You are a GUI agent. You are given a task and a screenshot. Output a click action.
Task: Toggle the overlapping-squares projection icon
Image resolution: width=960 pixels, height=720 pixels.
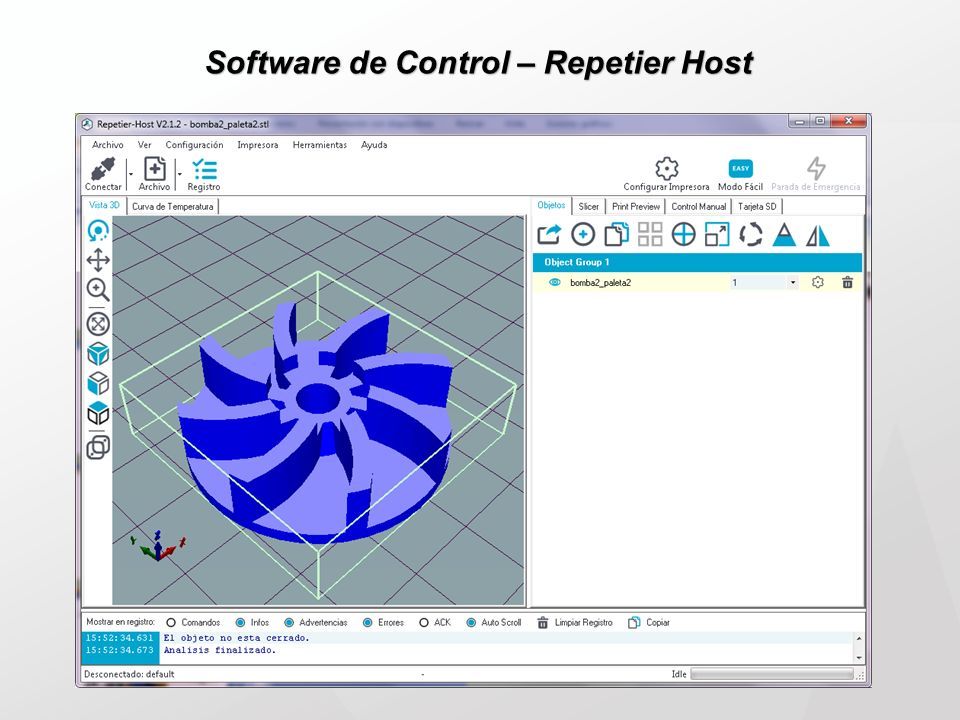click(x=98, y=447)
